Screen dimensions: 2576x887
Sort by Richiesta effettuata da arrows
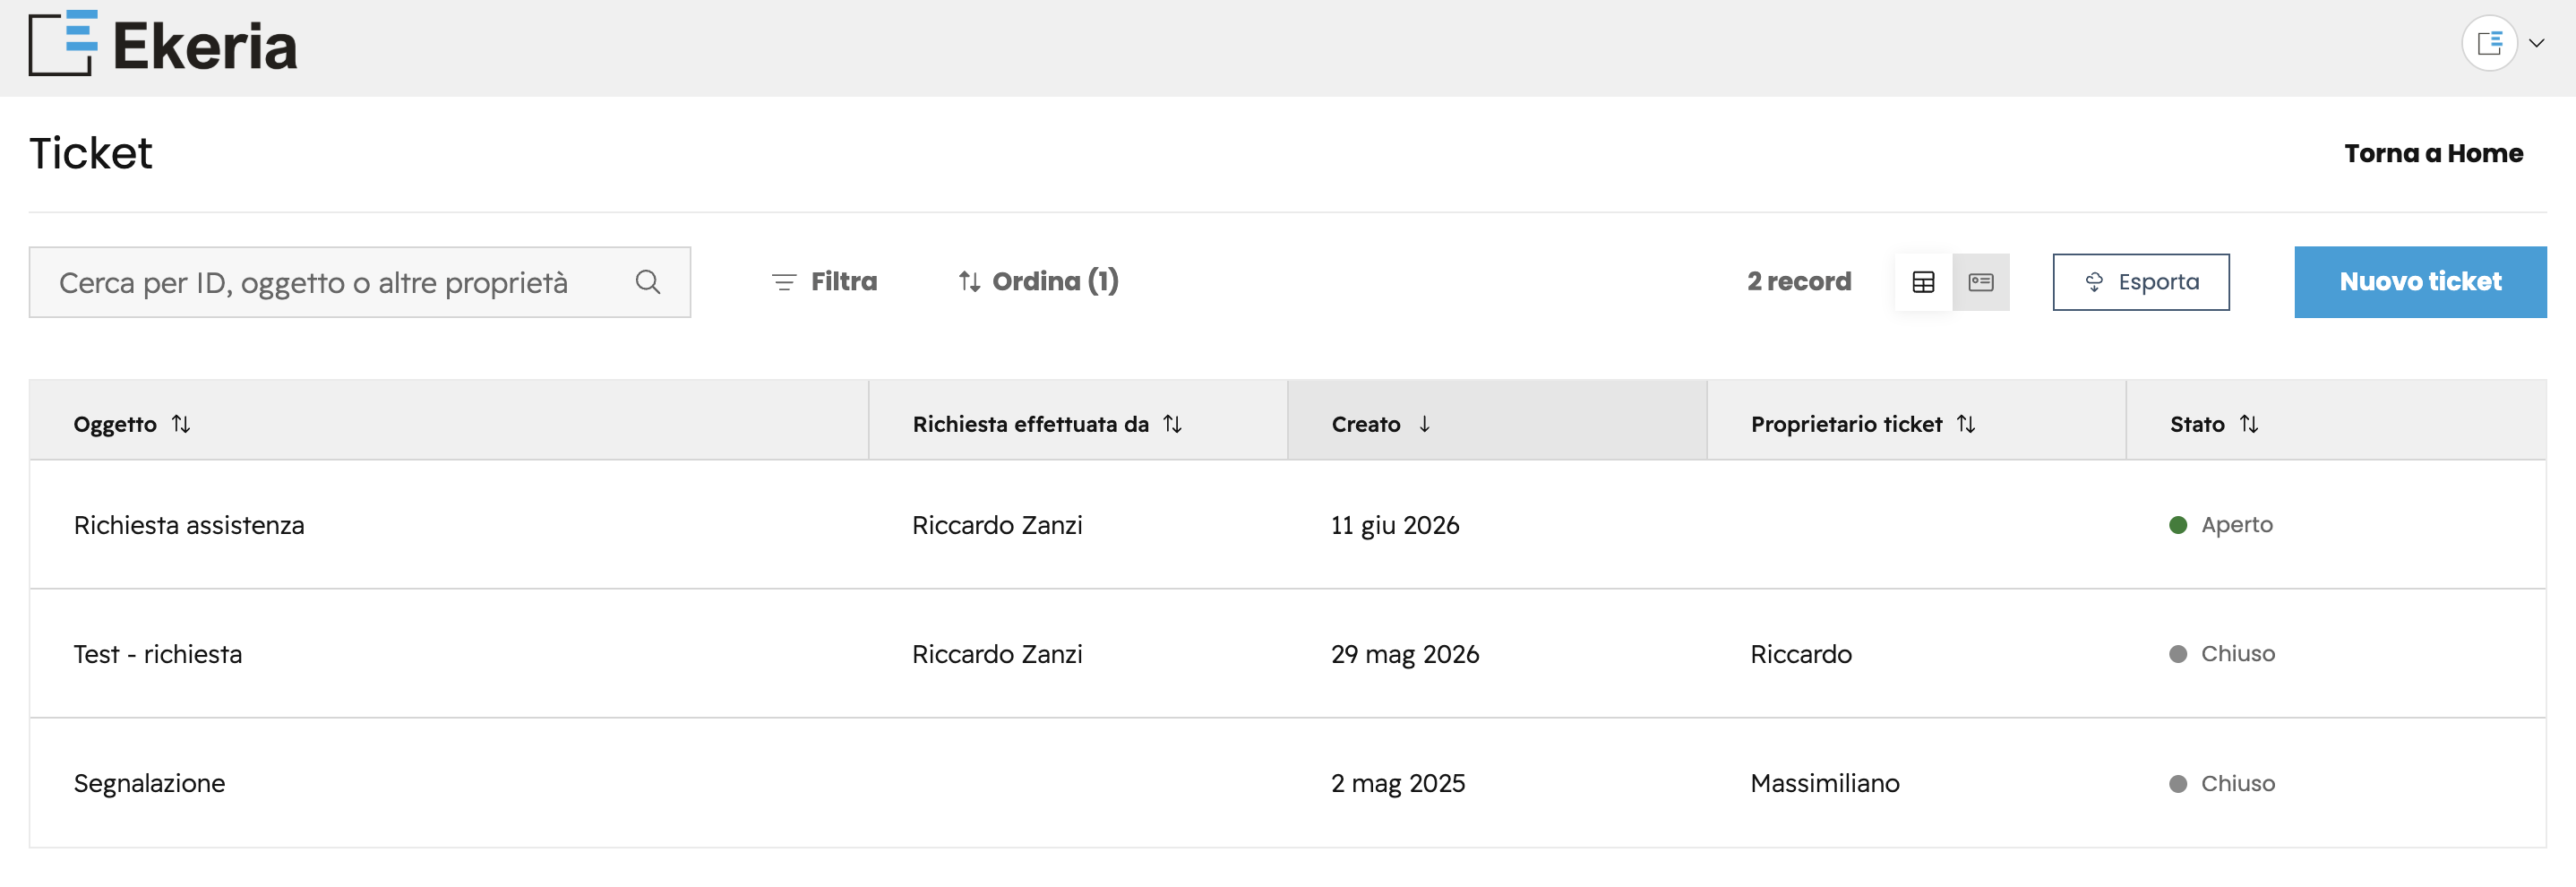(x=1173, y=424)
